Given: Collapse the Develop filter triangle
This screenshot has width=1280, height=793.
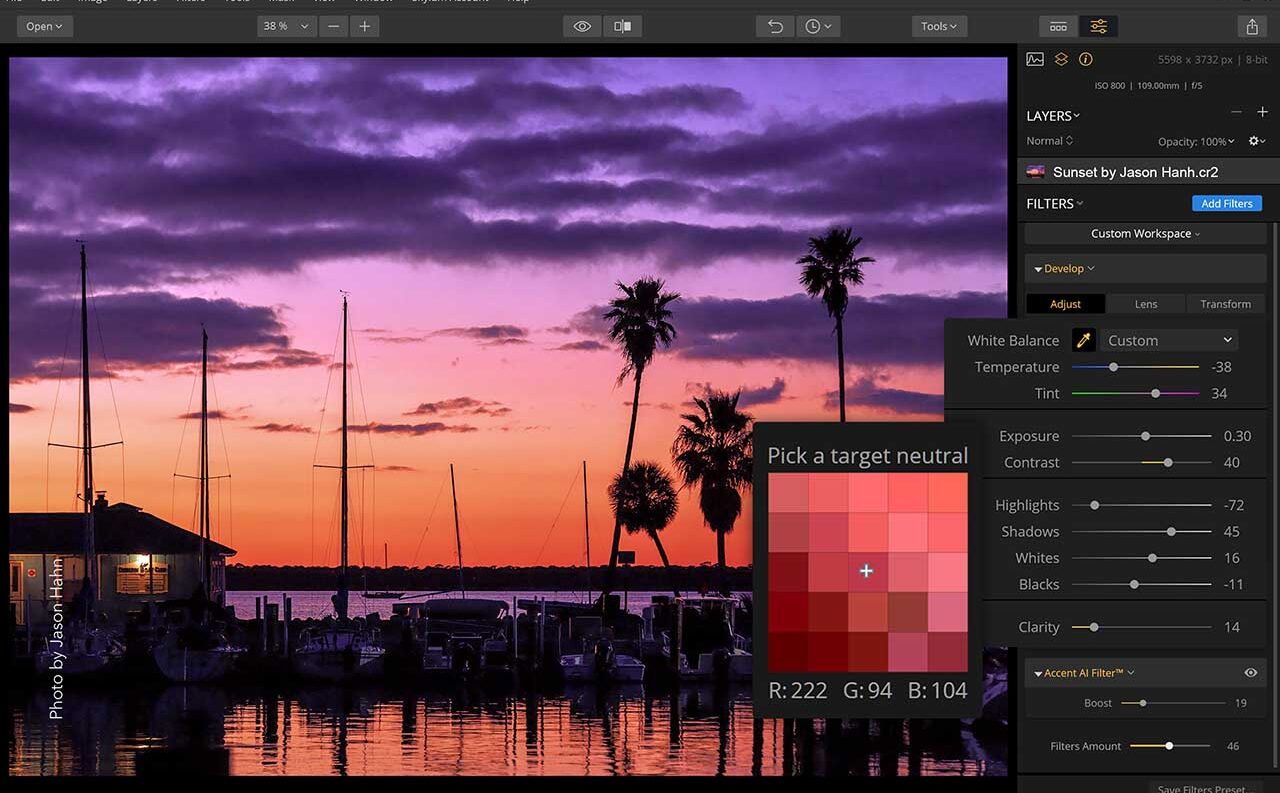Looking at the screenshot, I should coord(1038,269).
